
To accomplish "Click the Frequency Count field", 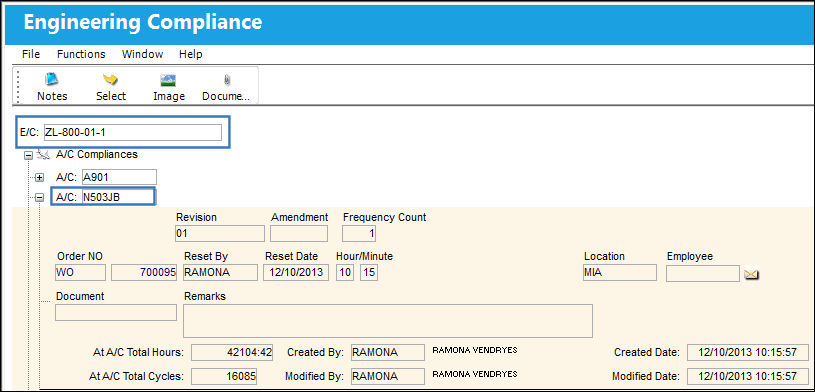I will [359, 233].
